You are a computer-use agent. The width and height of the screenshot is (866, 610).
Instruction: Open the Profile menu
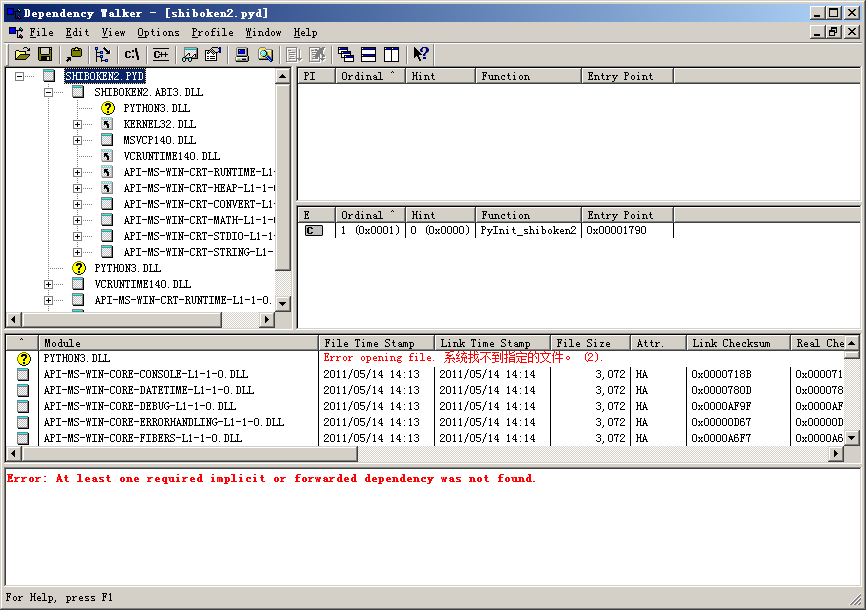[x=211, y=32]
